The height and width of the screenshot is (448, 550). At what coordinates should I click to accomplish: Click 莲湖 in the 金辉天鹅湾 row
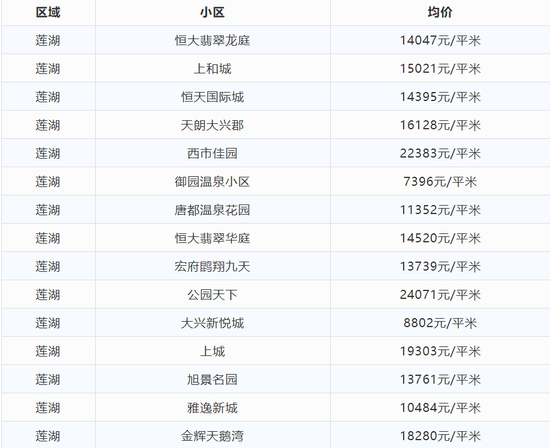coord(48,436)
